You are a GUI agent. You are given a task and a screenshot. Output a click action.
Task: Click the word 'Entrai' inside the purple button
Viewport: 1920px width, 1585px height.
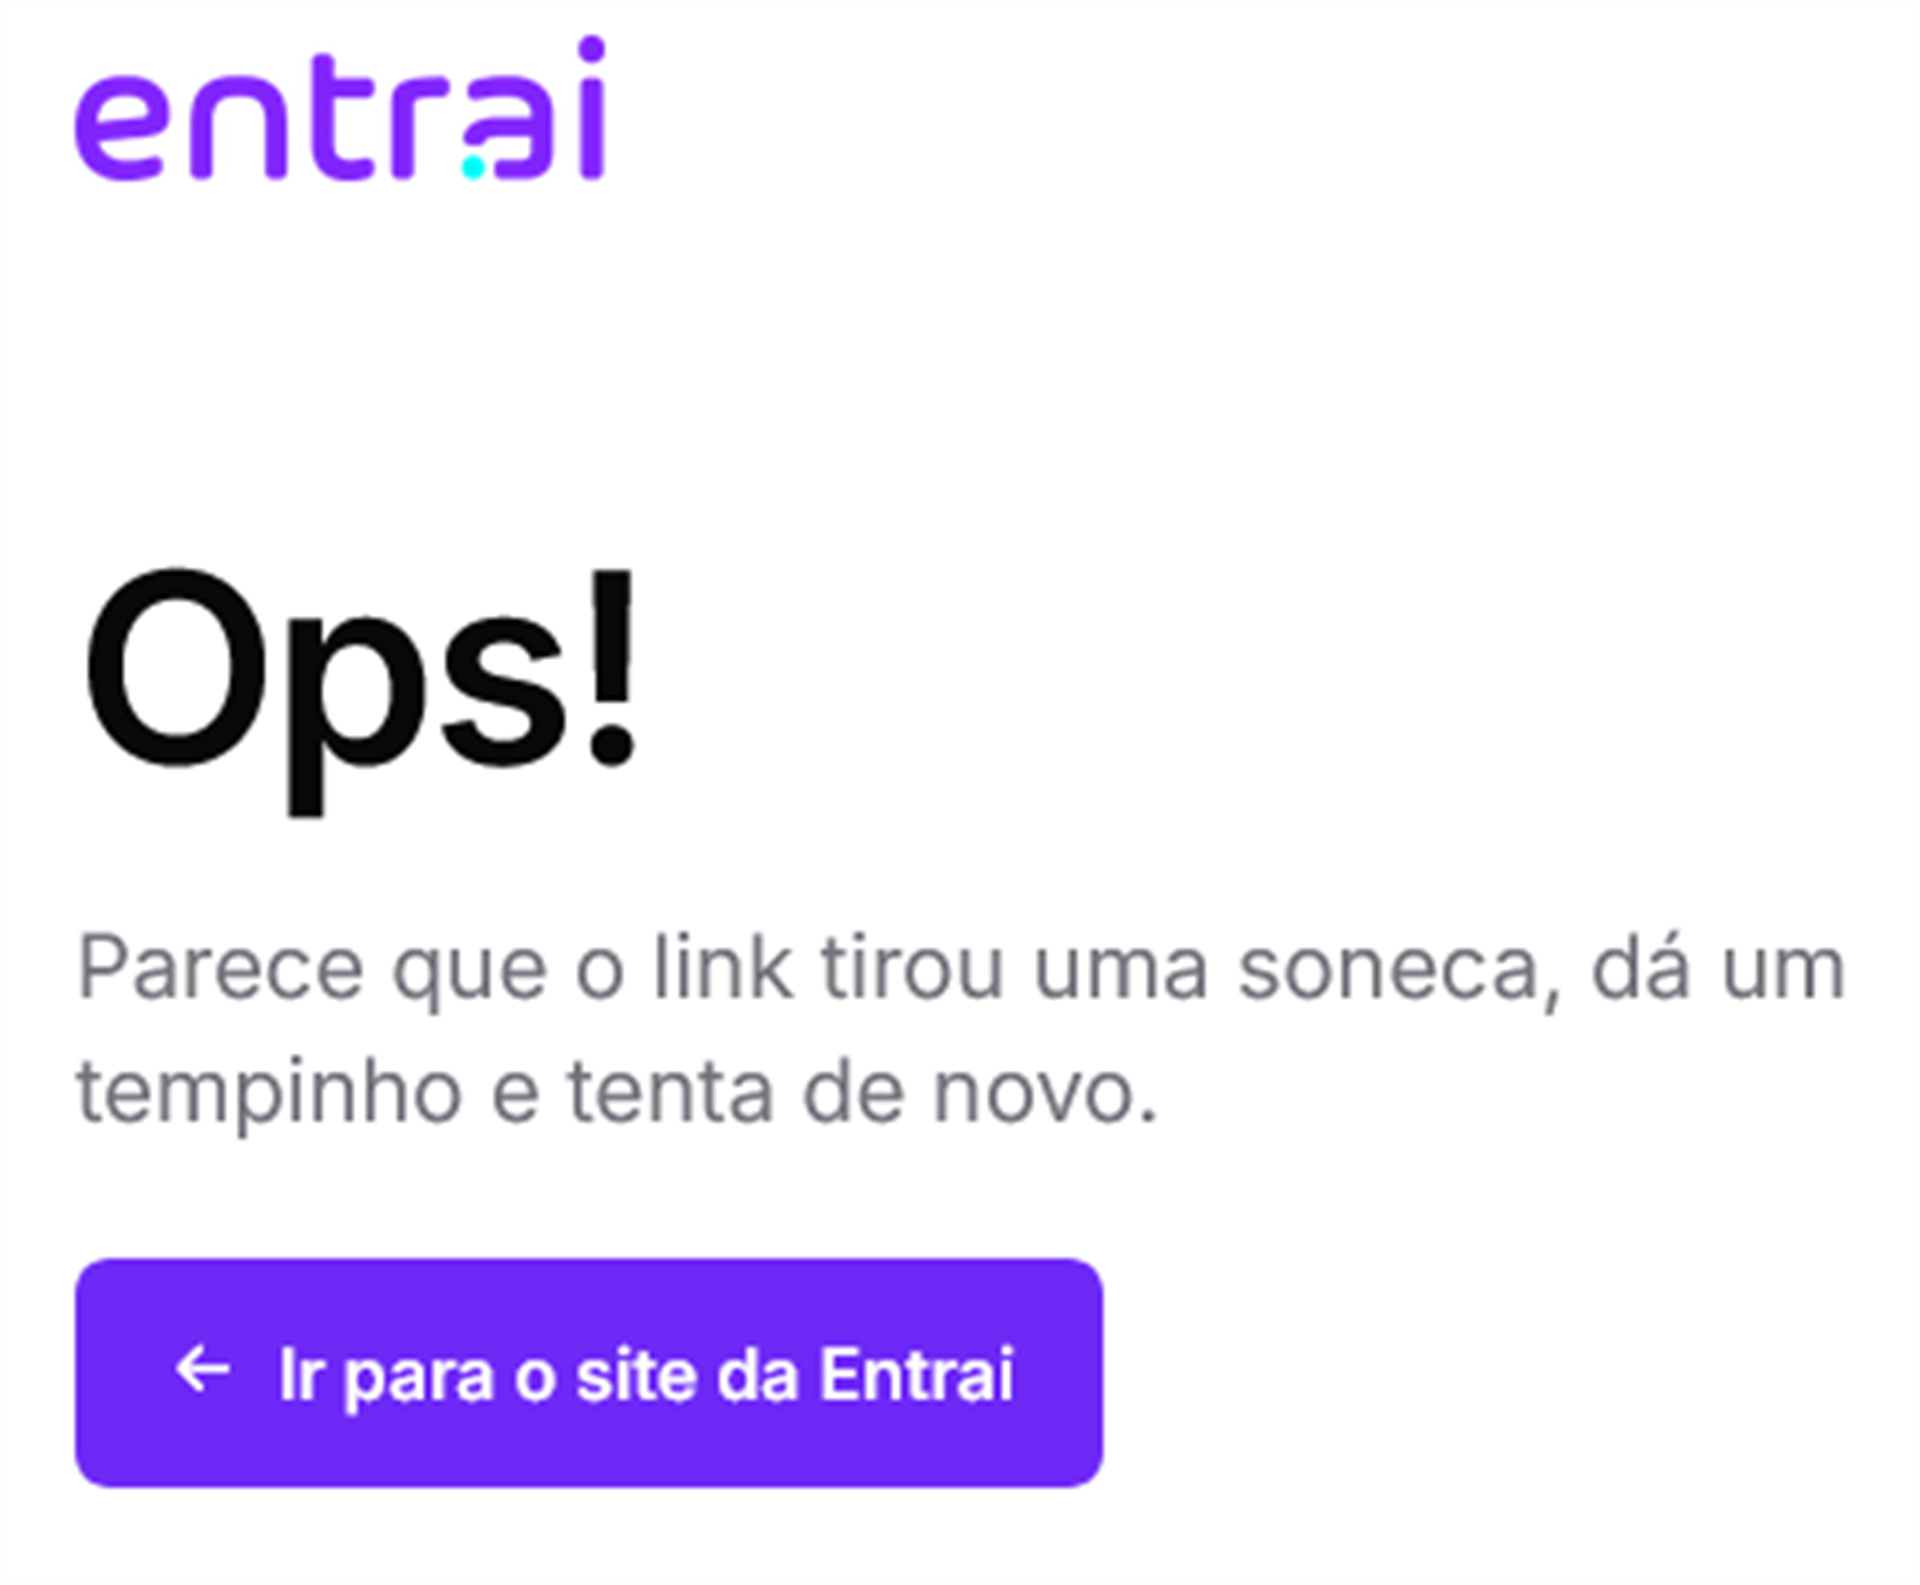(917, 1373)
